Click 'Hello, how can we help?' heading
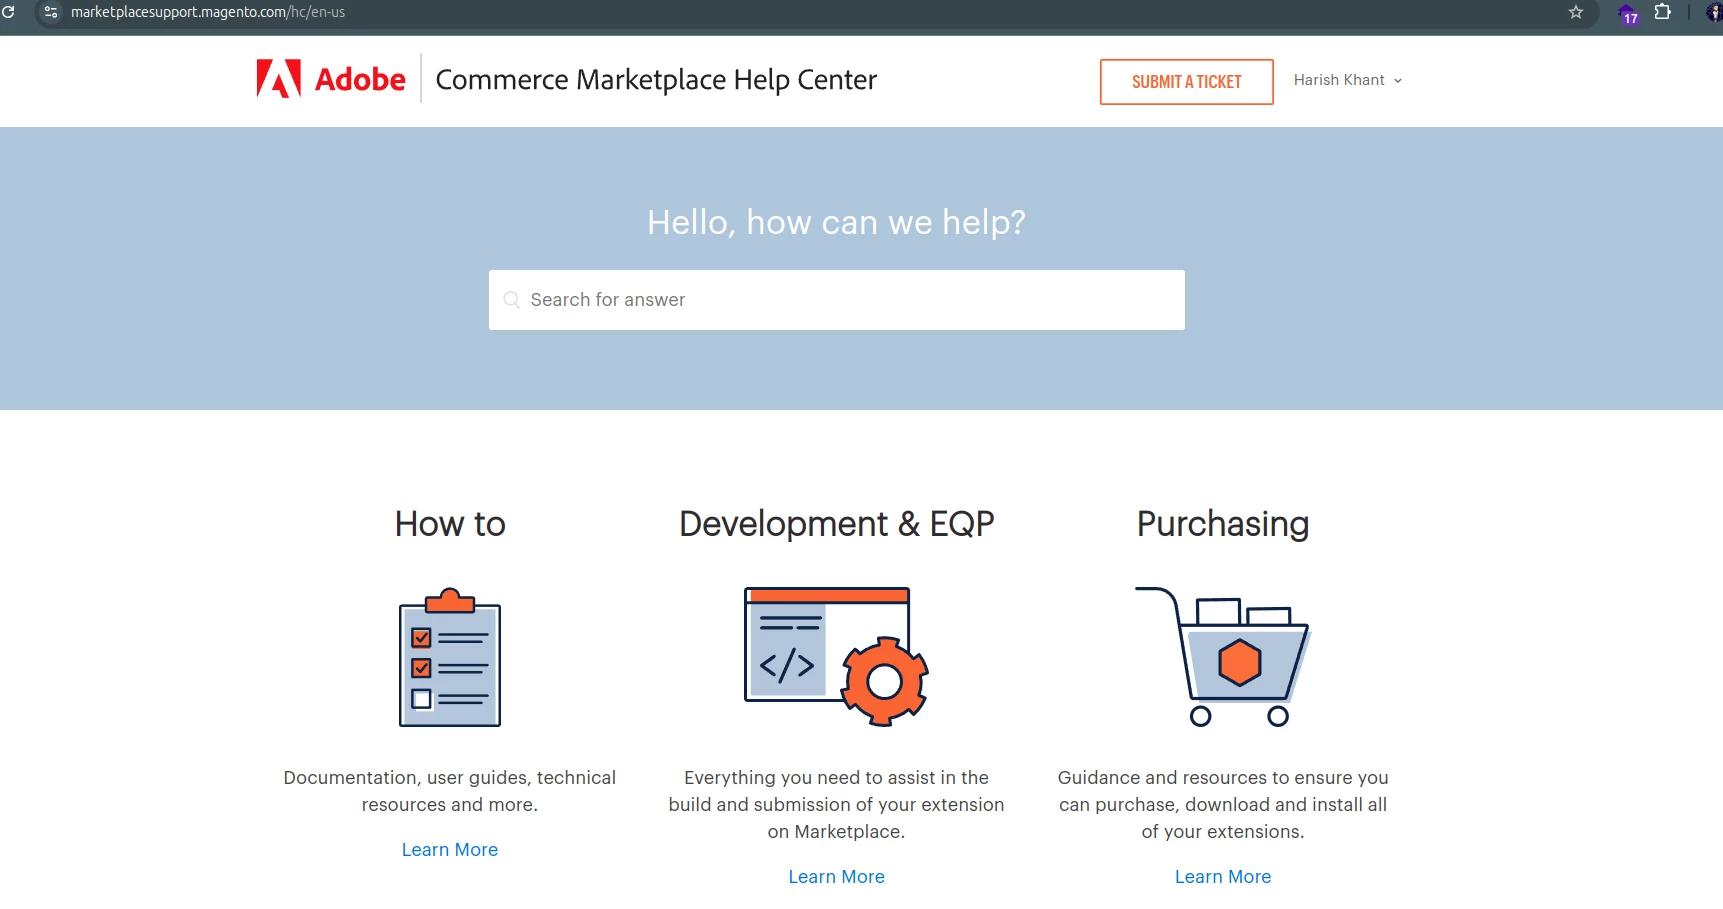 [x=837, y=222]
